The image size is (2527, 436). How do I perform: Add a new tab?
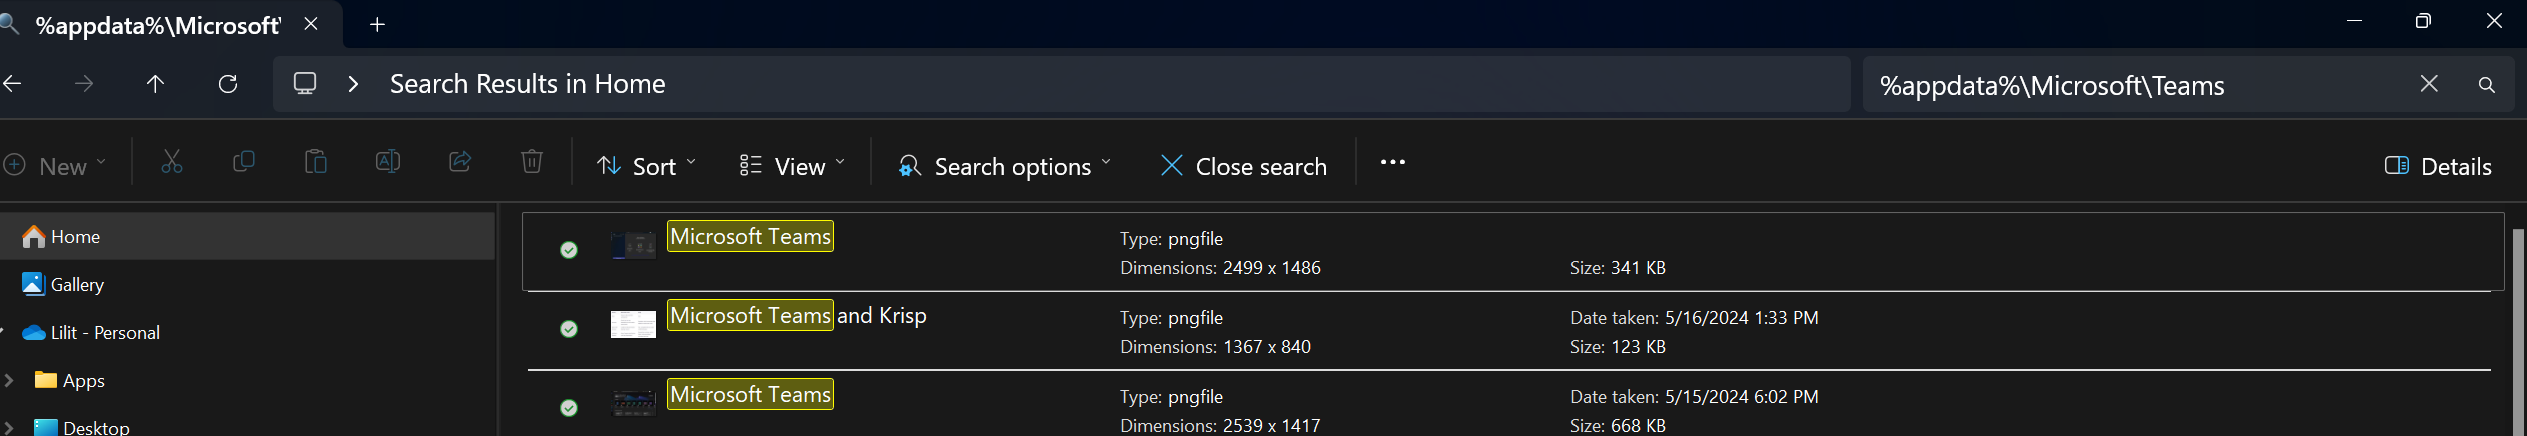point(377,25)
